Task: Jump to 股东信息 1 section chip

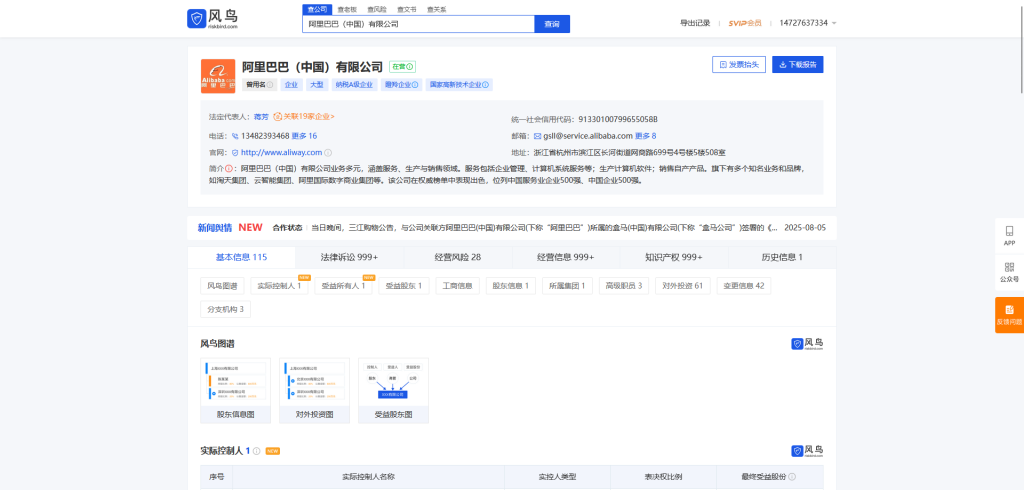Action: 511,286
